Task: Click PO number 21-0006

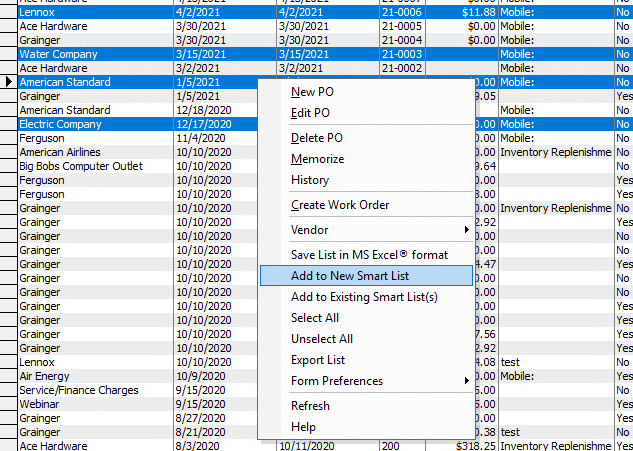Action: (402, 12)
